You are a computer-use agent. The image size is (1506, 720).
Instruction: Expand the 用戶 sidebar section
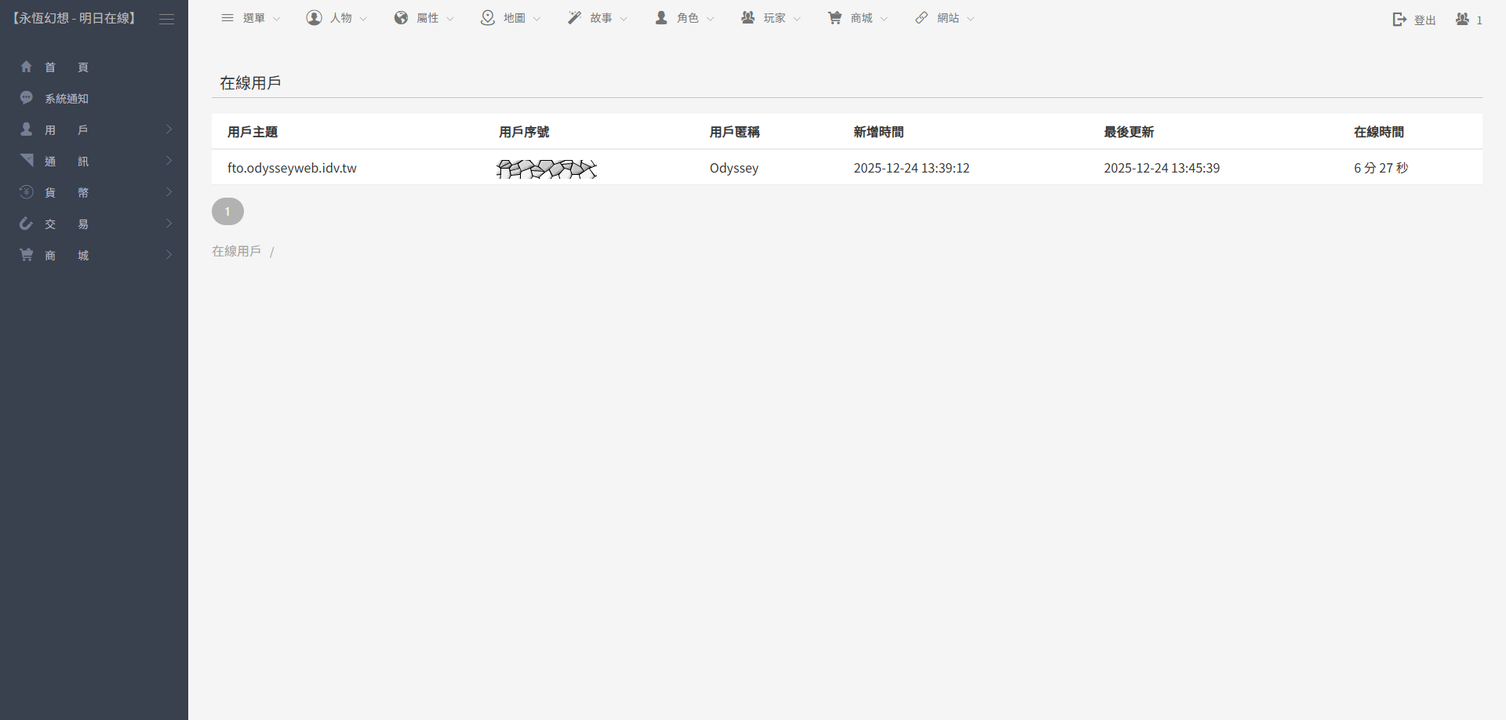[94, 130]
